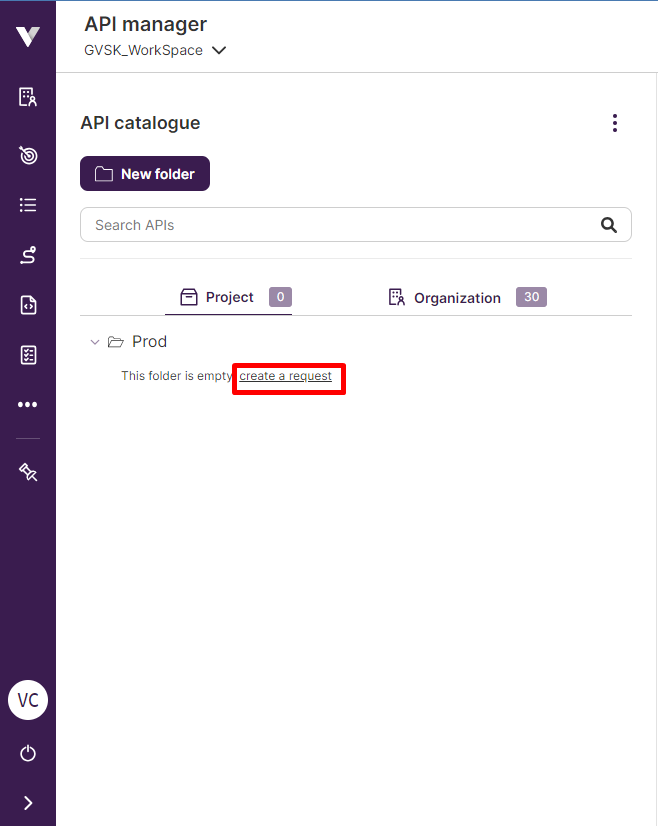Open the bulleted list icon in sidebar

pos(28,205)
